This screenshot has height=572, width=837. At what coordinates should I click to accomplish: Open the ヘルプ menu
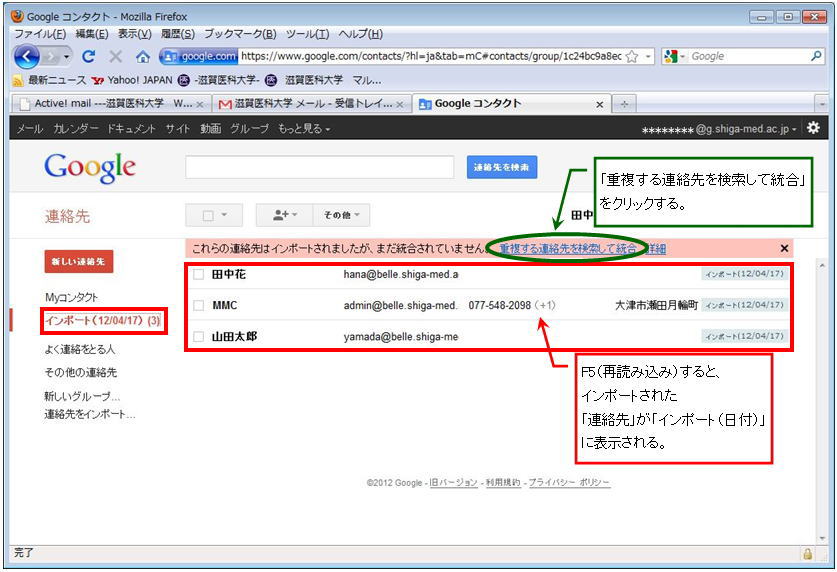coord(361,34)
